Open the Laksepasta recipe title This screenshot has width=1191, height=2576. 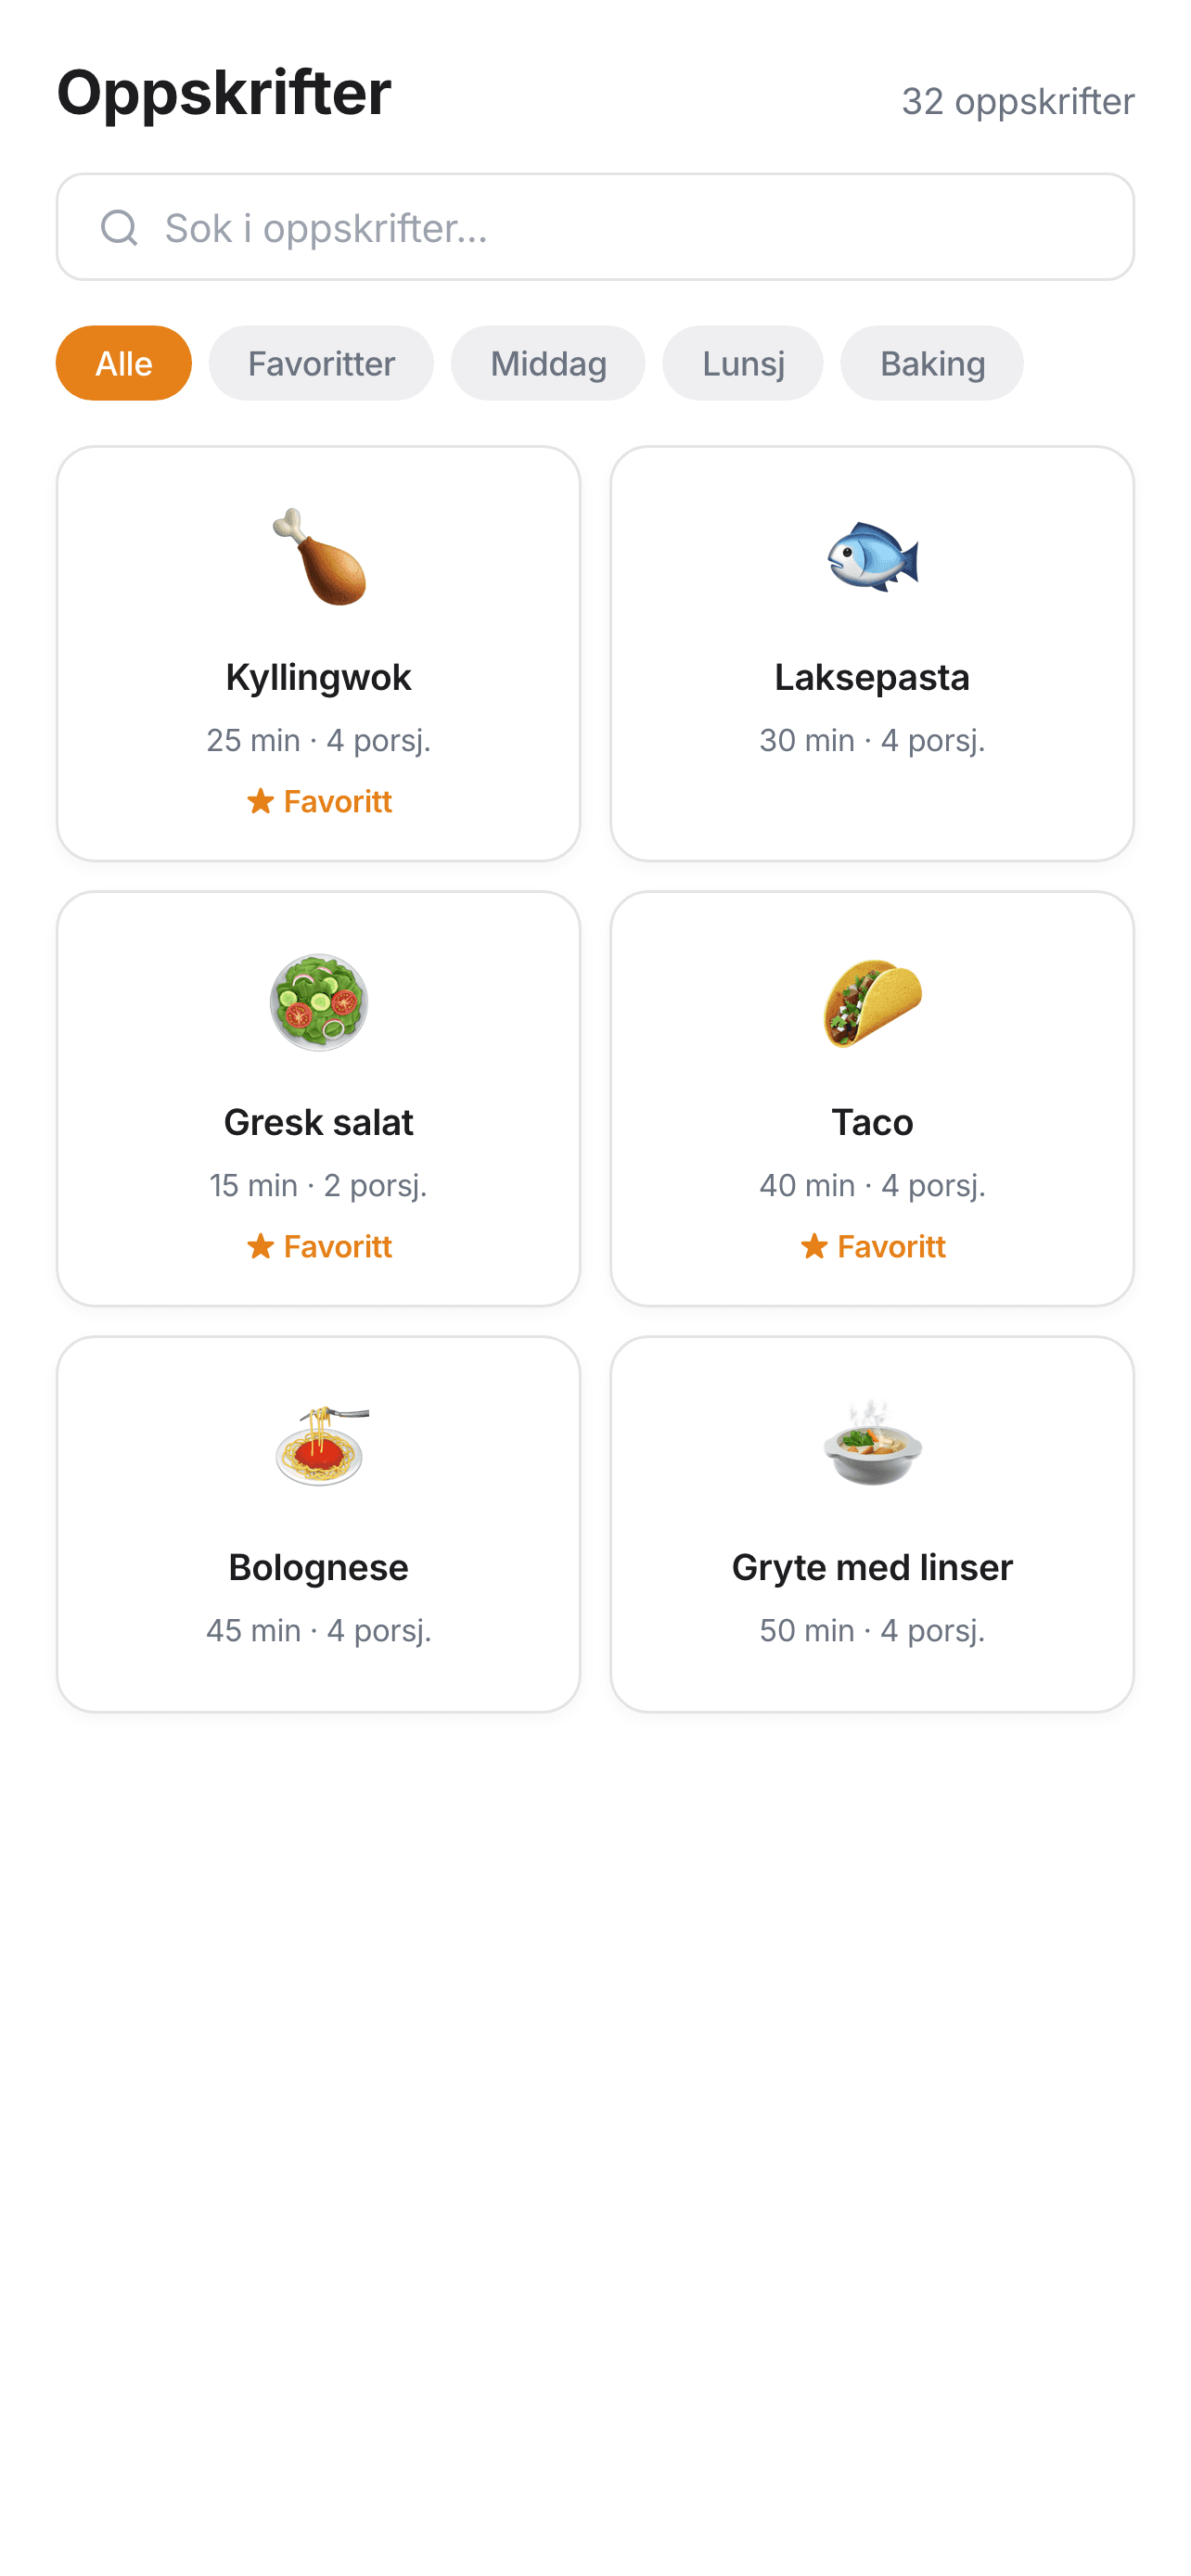tap(872, 677)
